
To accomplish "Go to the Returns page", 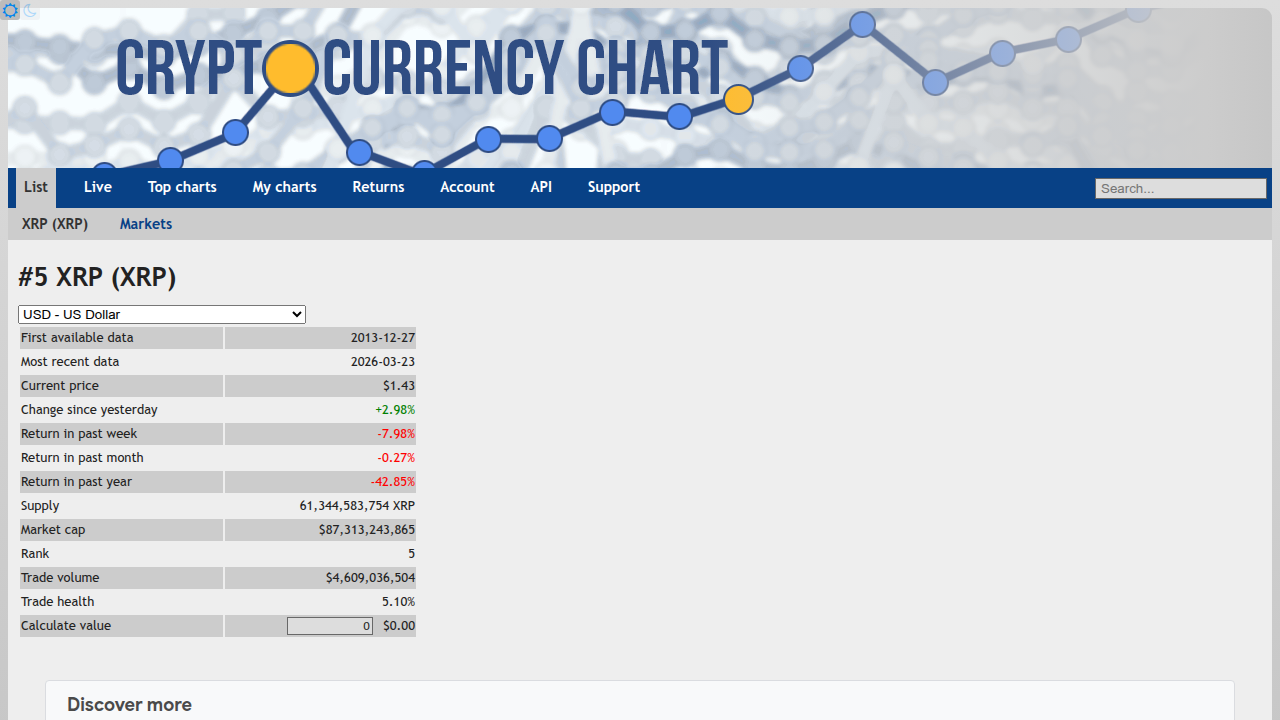I will [x=378, y=187].
